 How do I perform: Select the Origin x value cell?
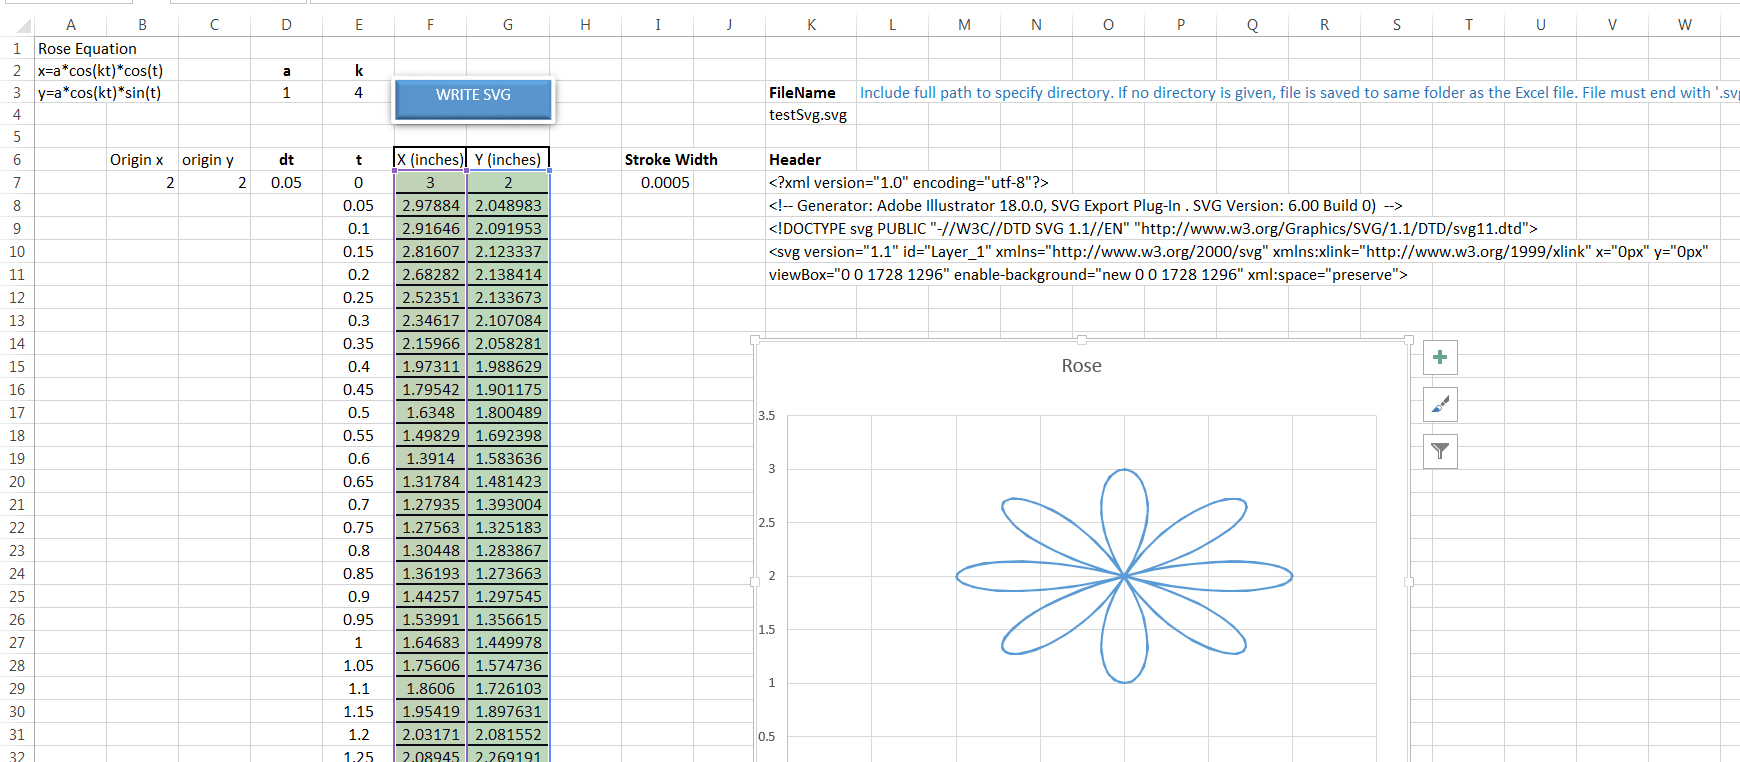point(142,183)
